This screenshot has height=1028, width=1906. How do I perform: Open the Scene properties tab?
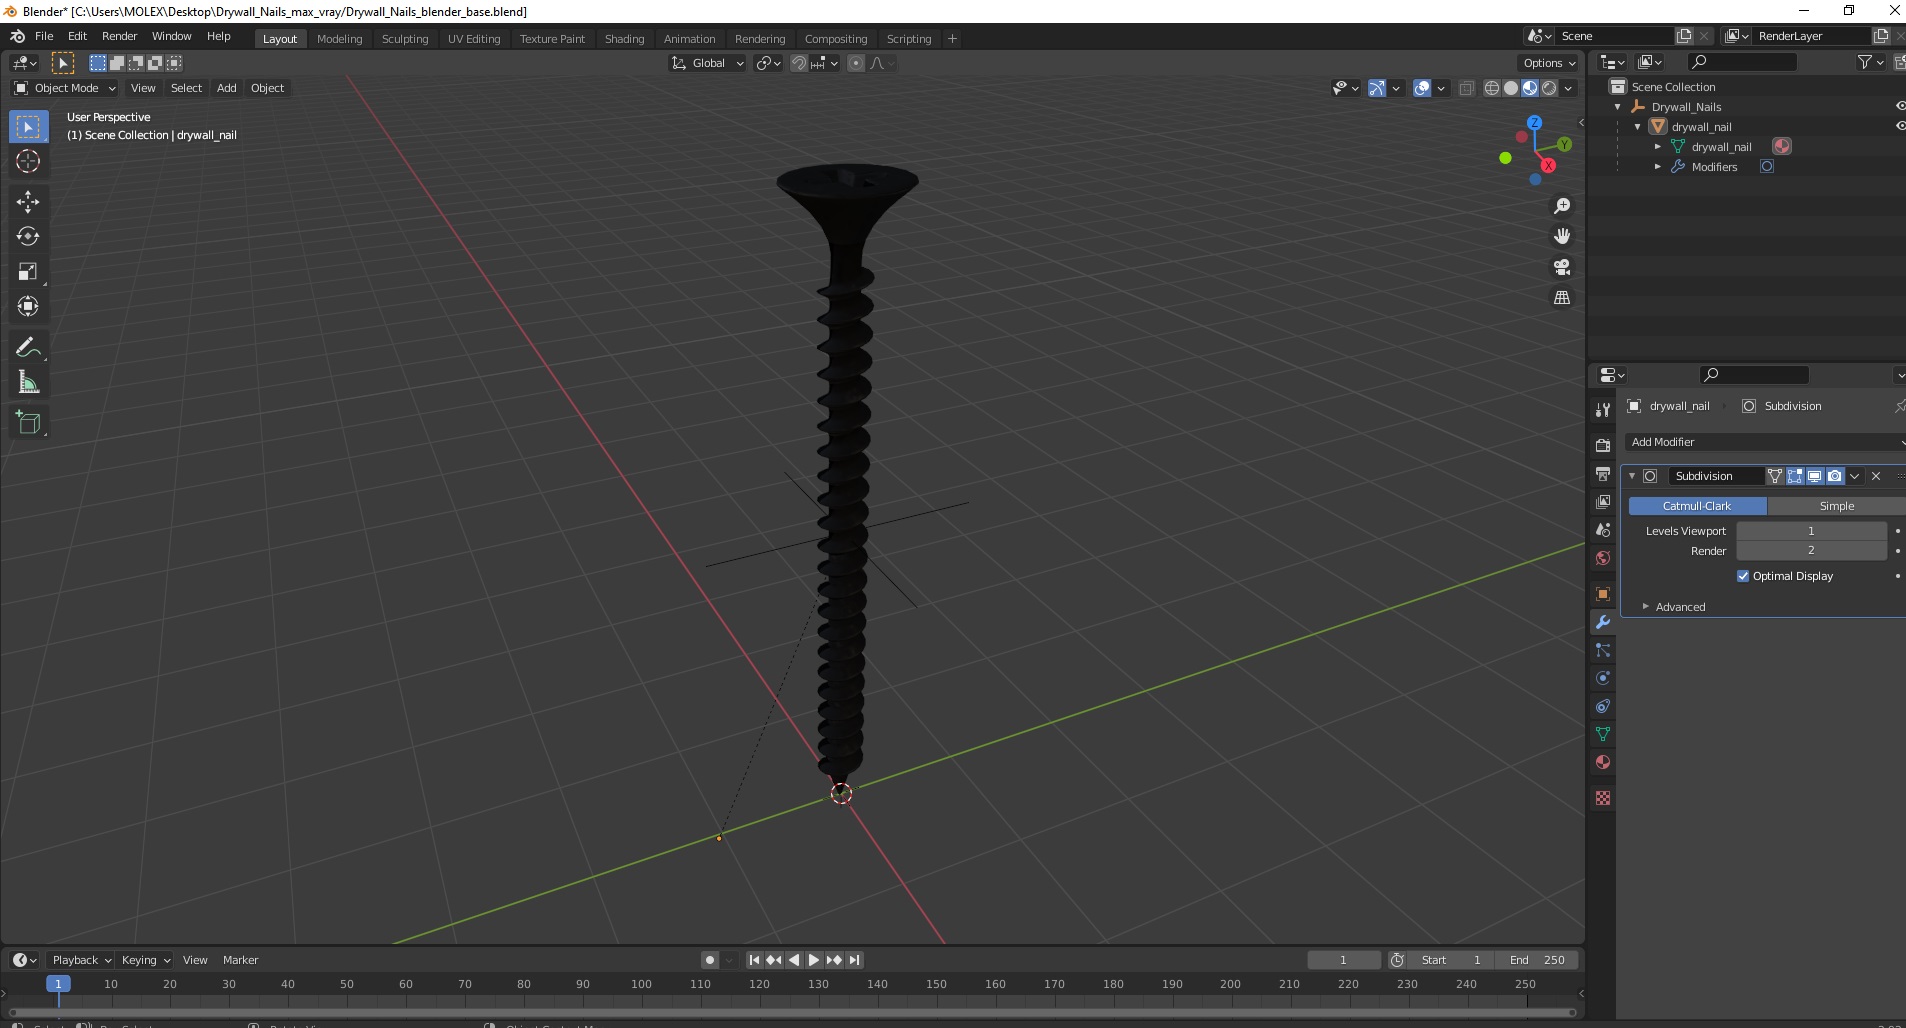[x=1603, y=530]
